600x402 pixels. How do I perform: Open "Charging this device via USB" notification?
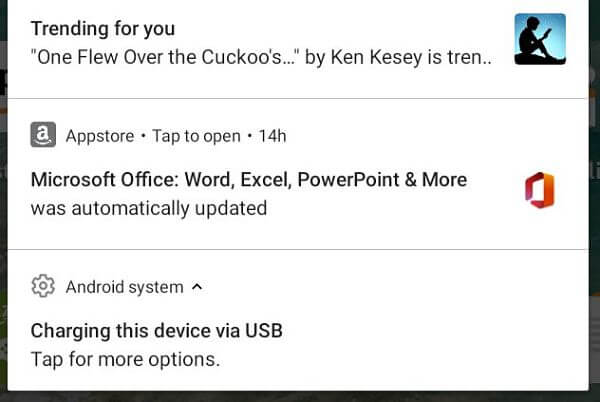155,331
